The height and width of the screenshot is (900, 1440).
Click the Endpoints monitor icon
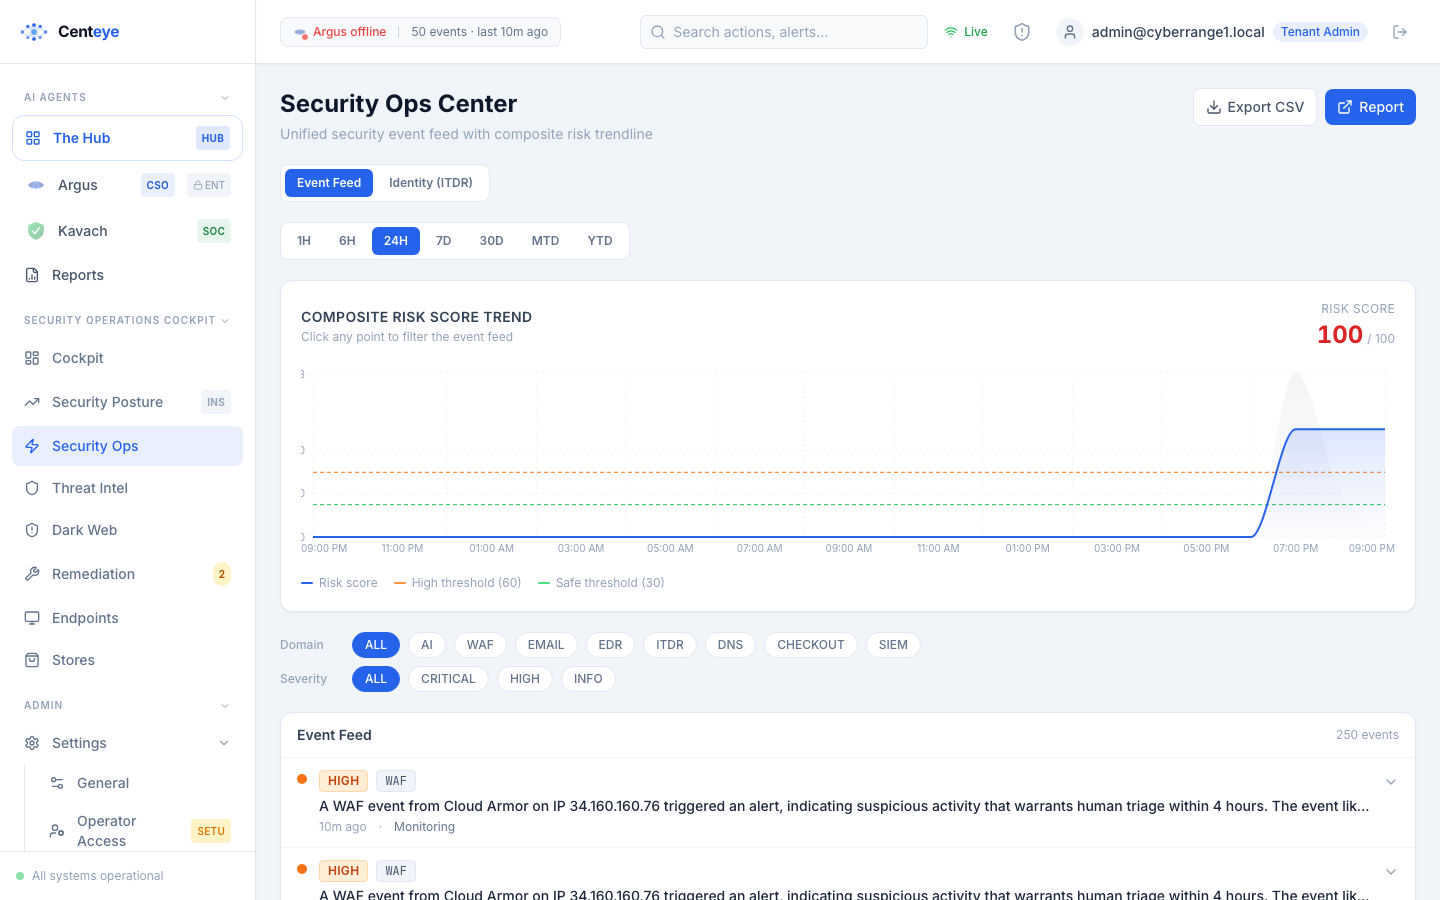pyautogui.click(x=32, y=618)
